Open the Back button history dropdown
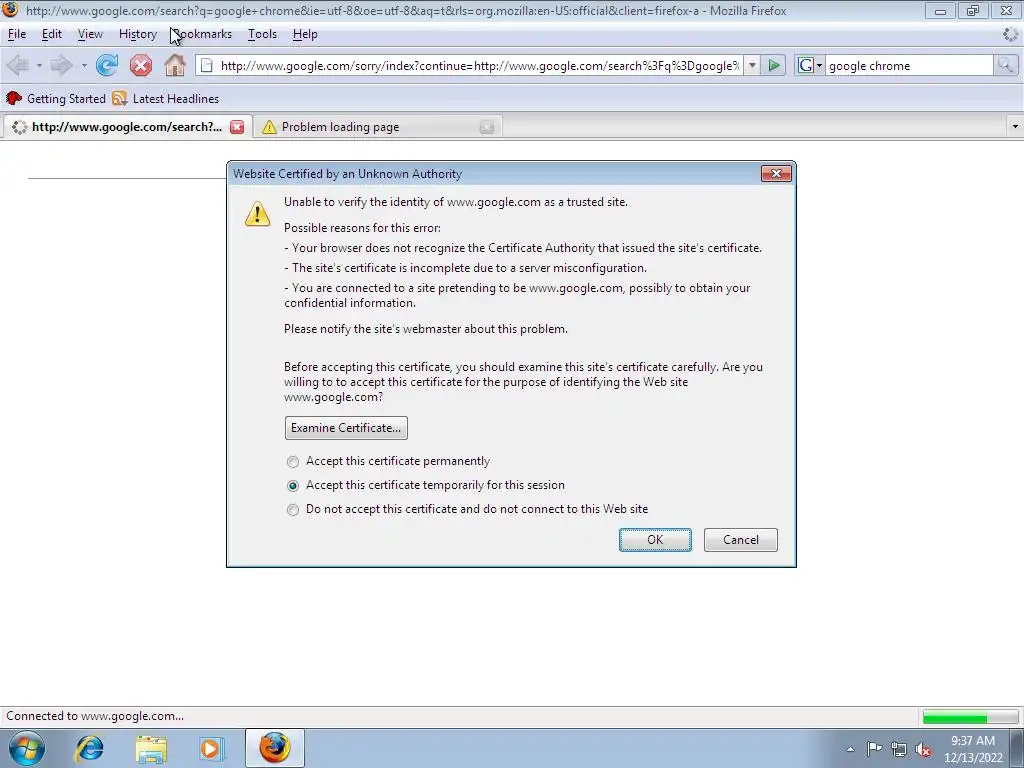1024x768 pixels. pos(39,65)
